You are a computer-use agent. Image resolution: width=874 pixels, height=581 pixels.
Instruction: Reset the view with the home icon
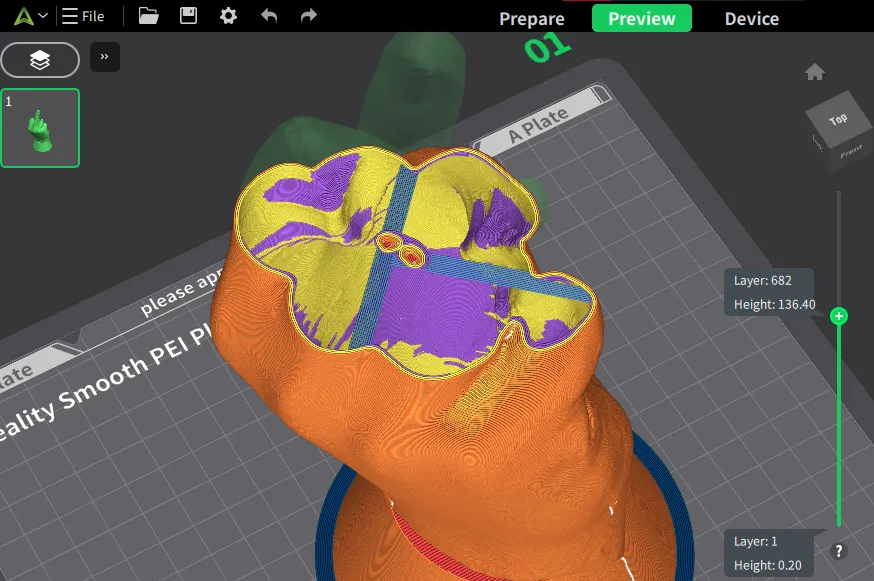pos(814,72)
